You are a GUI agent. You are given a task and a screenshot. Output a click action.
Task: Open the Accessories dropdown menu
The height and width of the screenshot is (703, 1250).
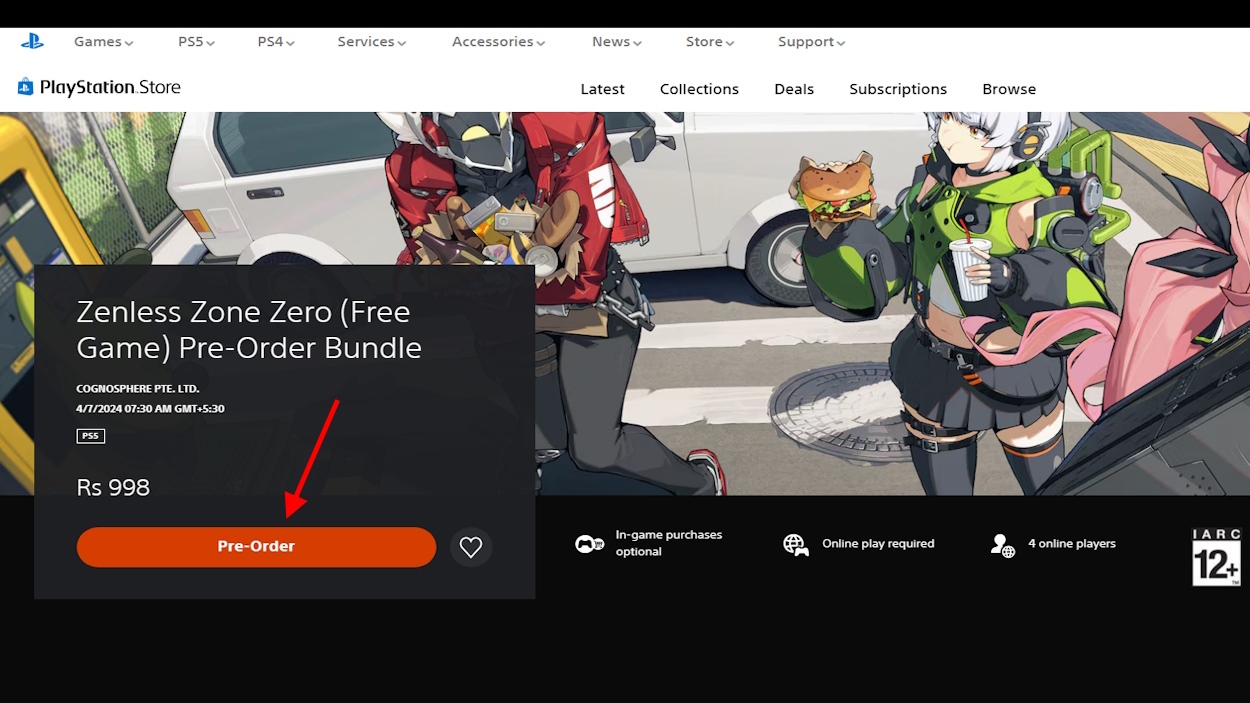(x=498, y=41)
